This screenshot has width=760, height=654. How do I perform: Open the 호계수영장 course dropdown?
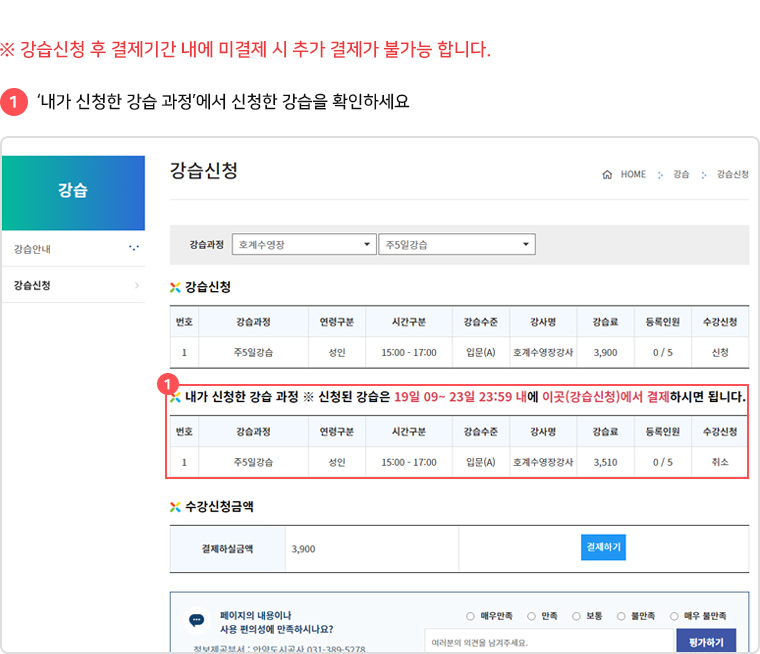302,244
